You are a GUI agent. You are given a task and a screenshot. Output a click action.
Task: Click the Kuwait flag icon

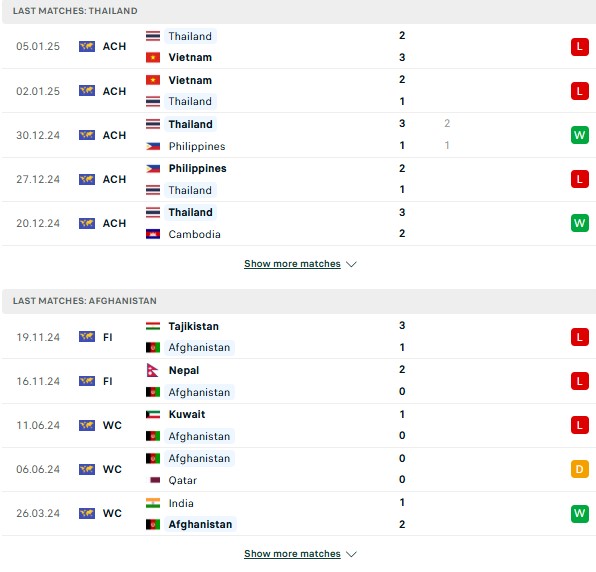153,414
